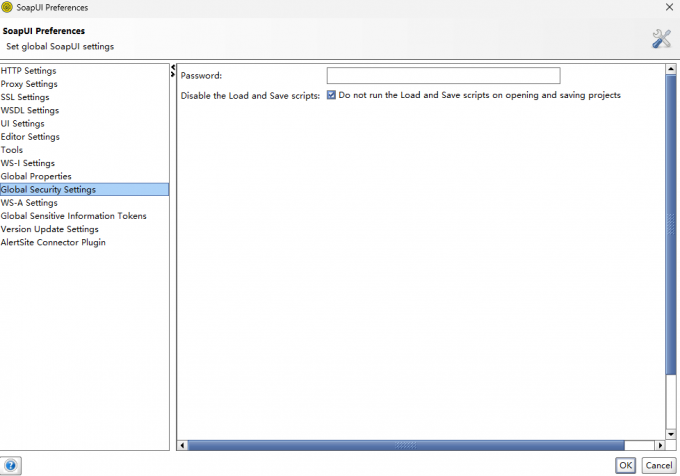Open the help icon button
The width and height of the screenshot is (680, 476).
(11, 466)
